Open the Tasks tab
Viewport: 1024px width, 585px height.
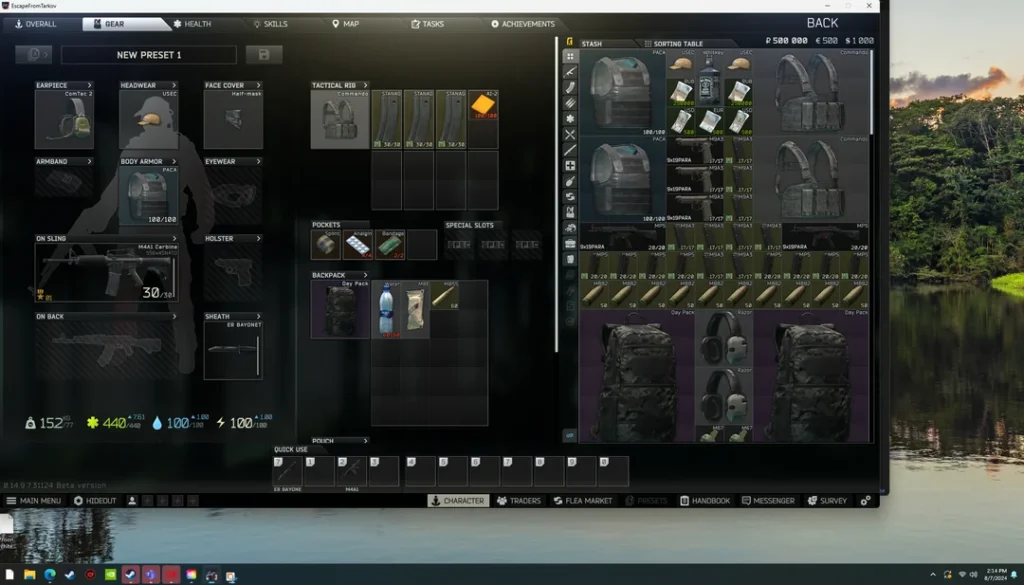click(x=428, y=24)
